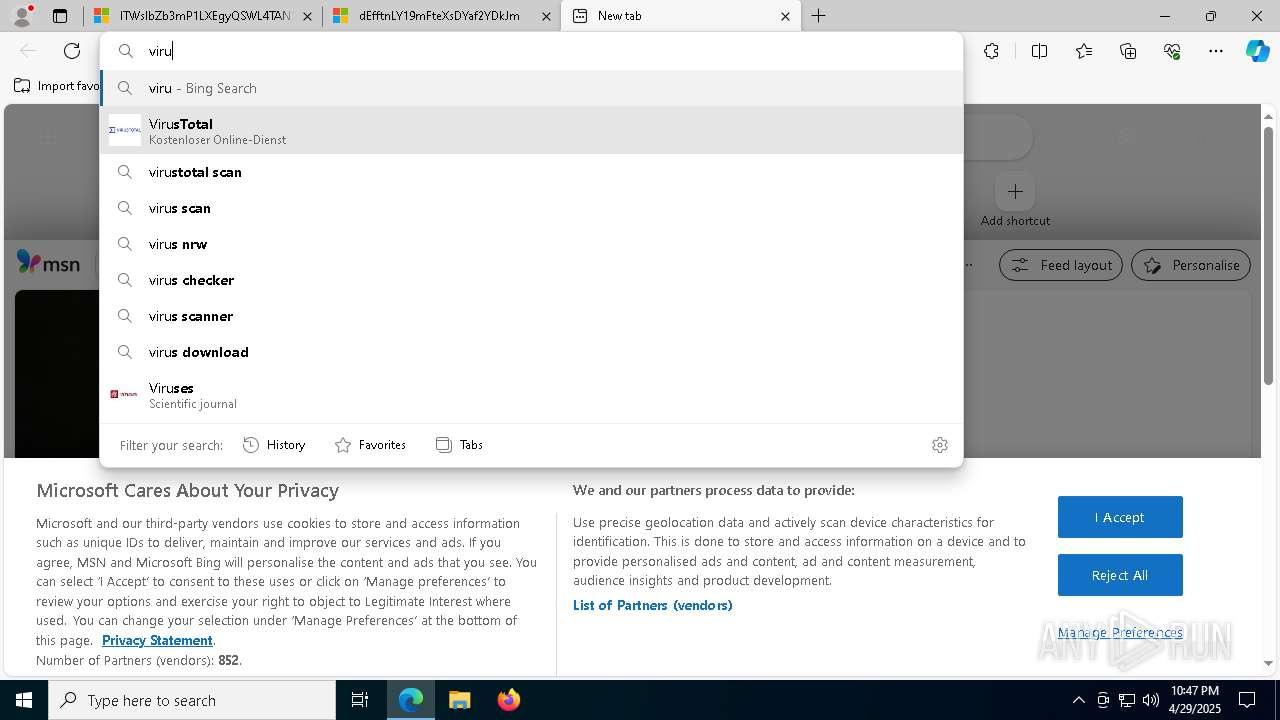
Task: Switch to the dEfftnLY19mFteXsDYaf2YDkJm tab
Action: point(441,16)
